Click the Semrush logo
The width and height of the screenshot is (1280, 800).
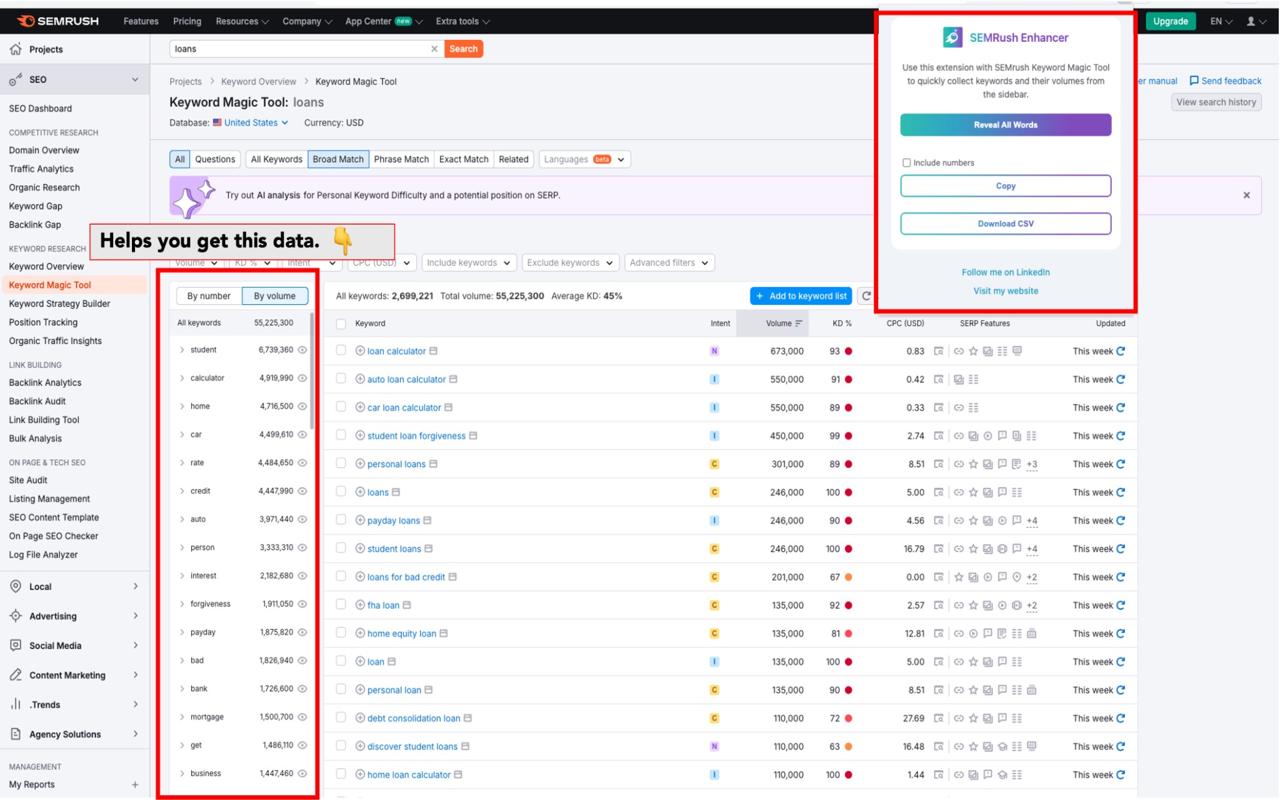click(58, 21)
